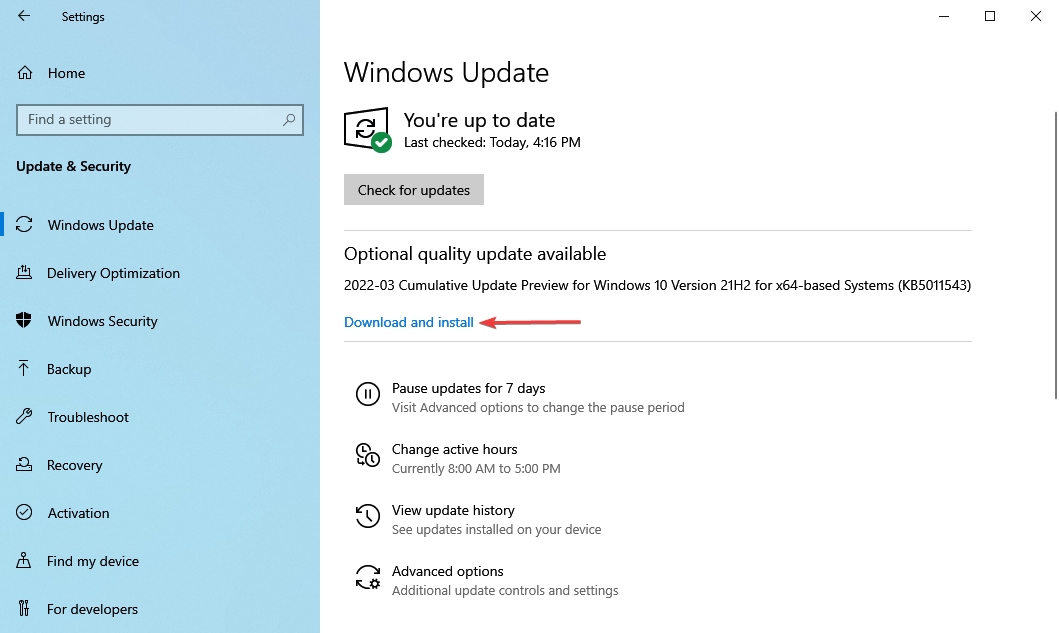Click the Windows Update page title
The height and width of the screenshot is (633, 1059).
[446, 72]
